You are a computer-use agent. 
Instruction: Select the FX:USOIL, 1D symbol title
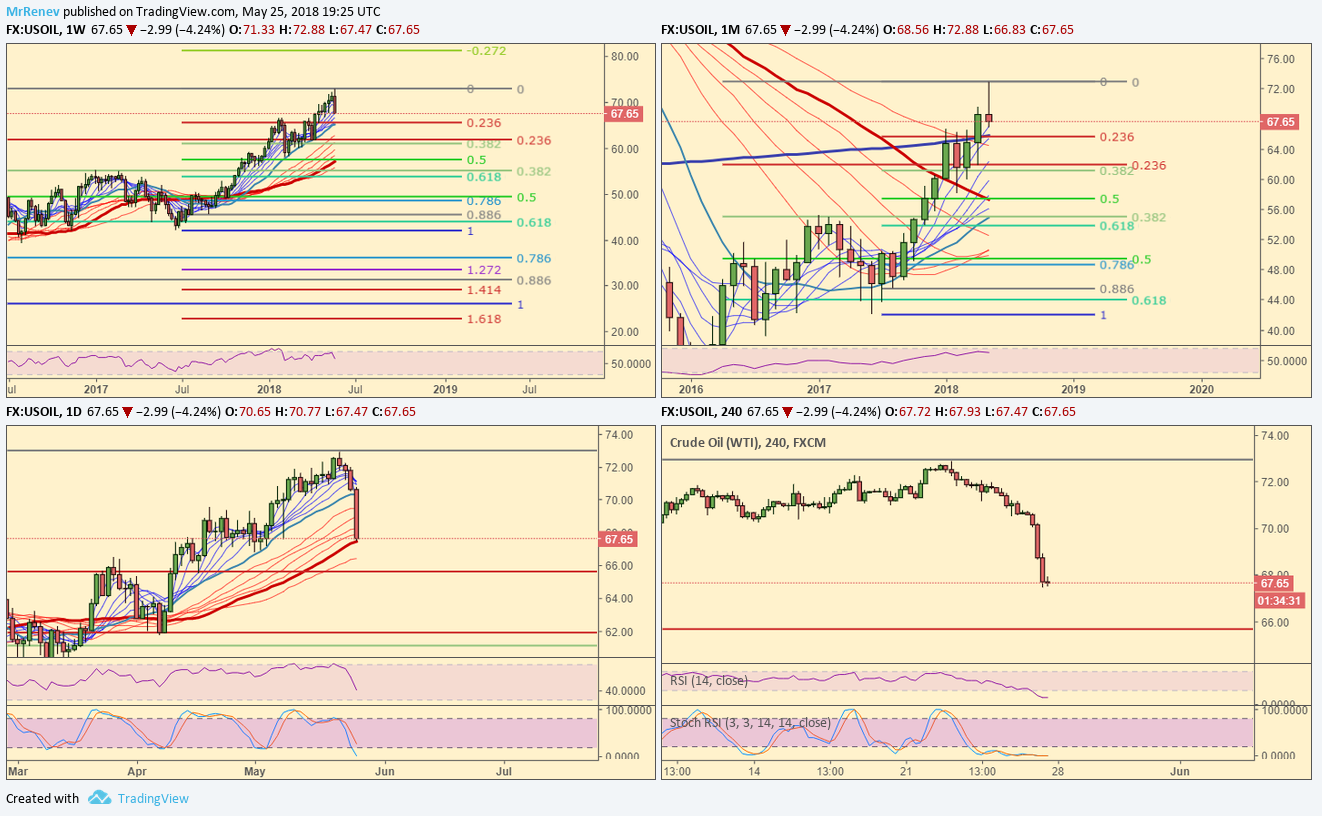(44, 411)
